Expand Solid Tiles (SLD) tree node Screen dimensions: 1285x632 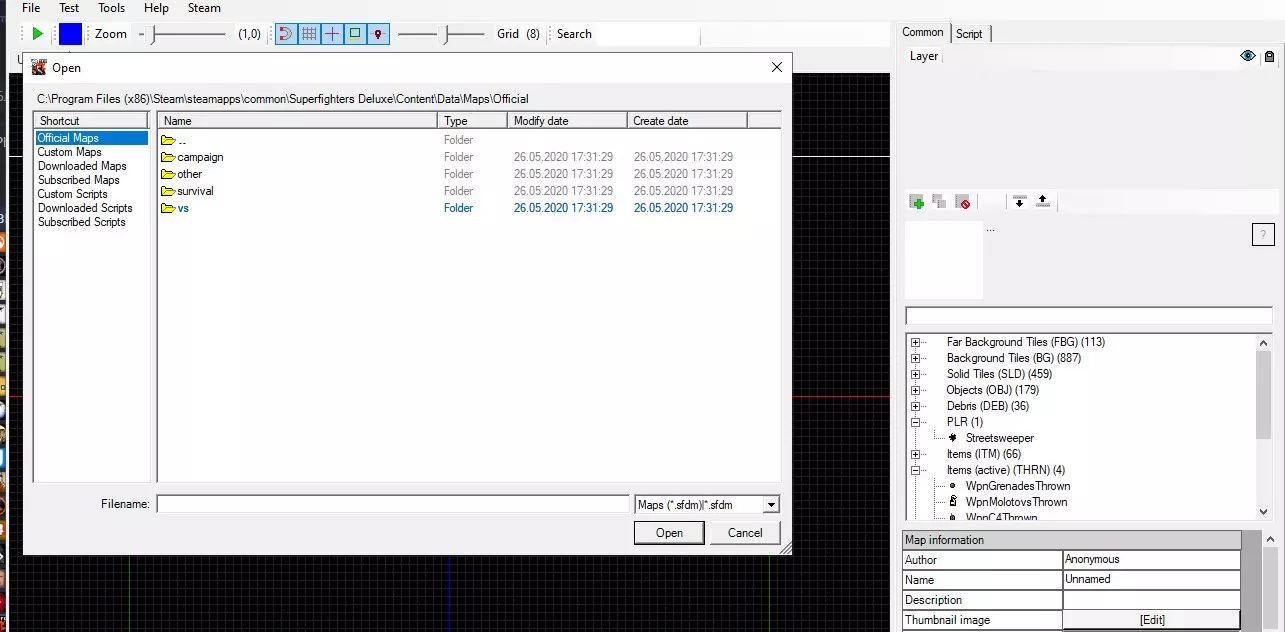(915, 374)
